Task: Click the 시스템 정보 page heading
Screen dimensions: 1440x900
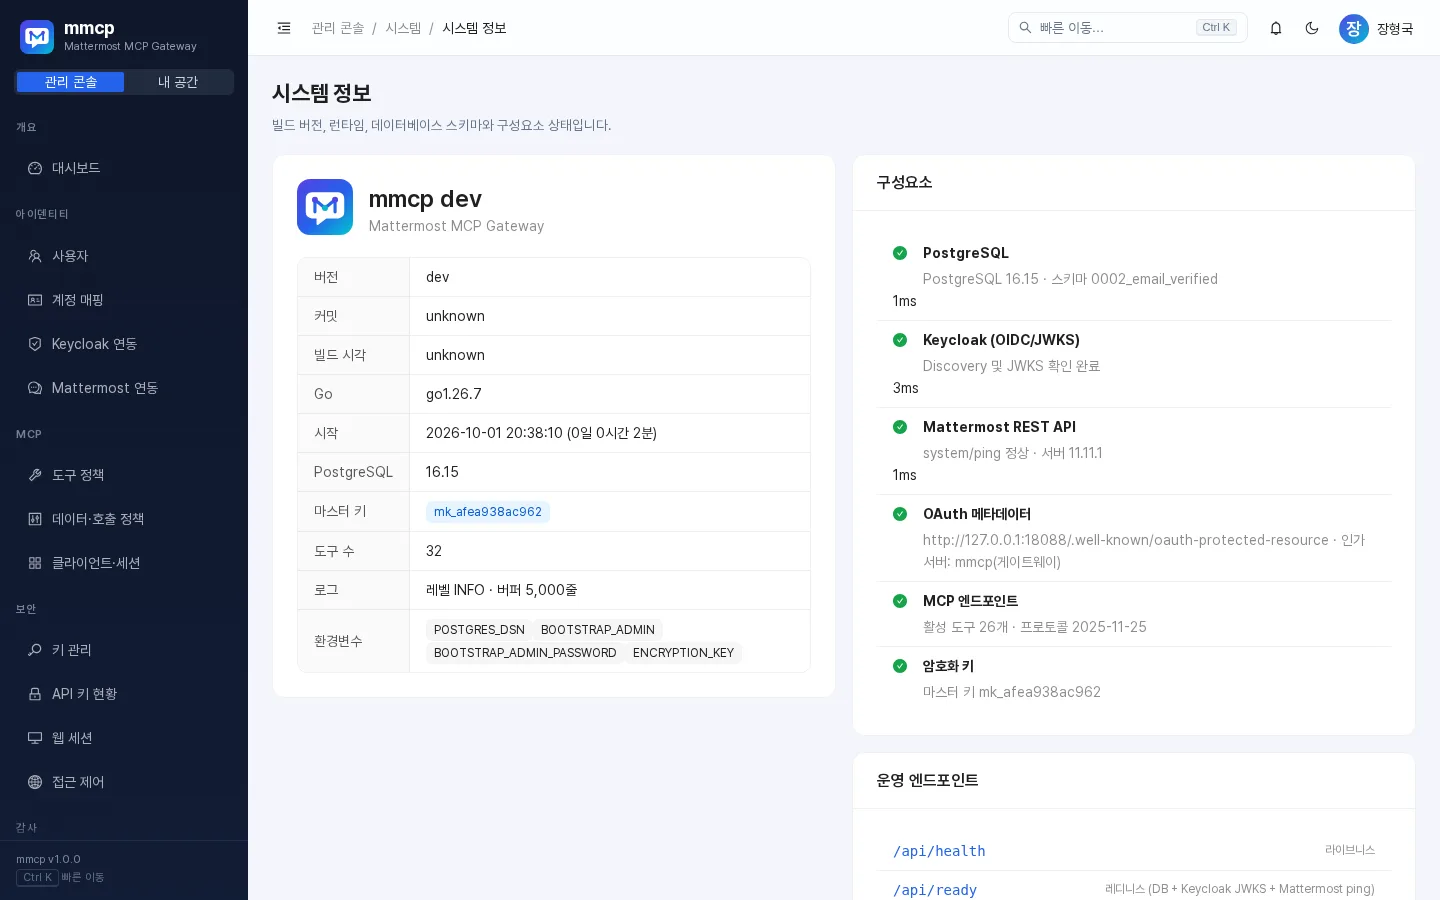Action: [x=322, y=93]
